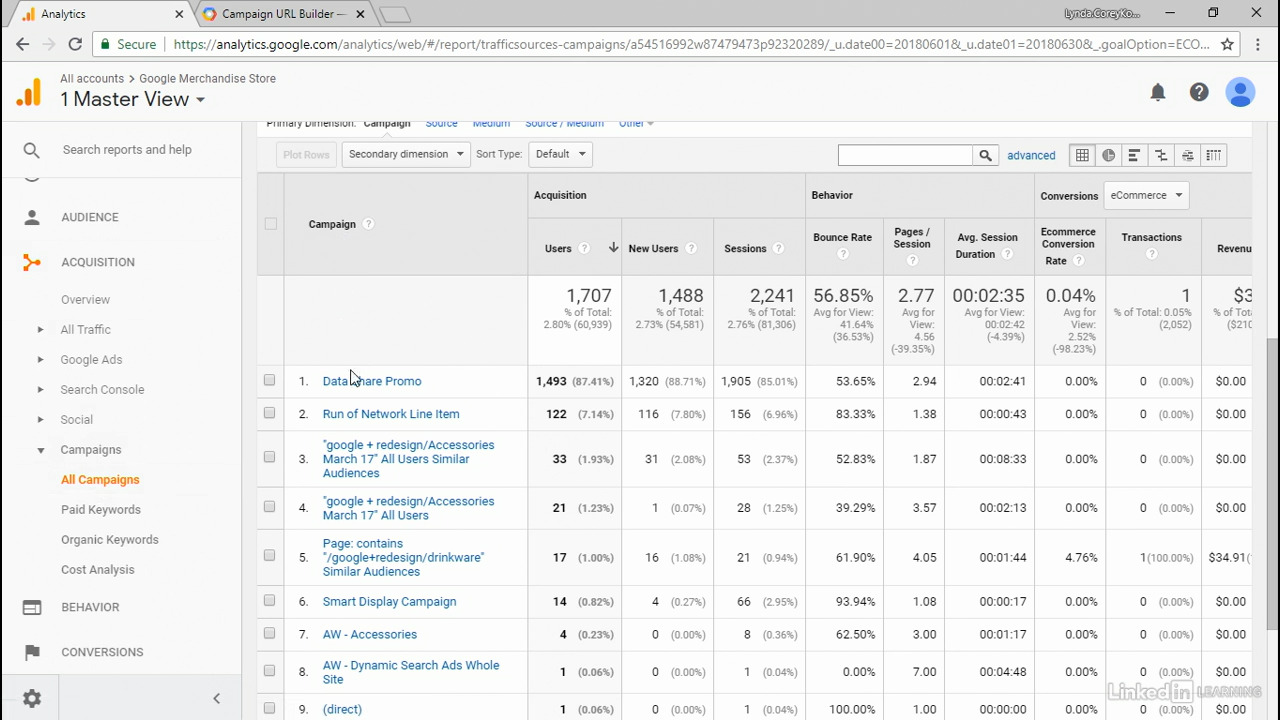Check the box for Run of Network Line Item
This screenshot has width=1280, height=720.
coord(269,412)
